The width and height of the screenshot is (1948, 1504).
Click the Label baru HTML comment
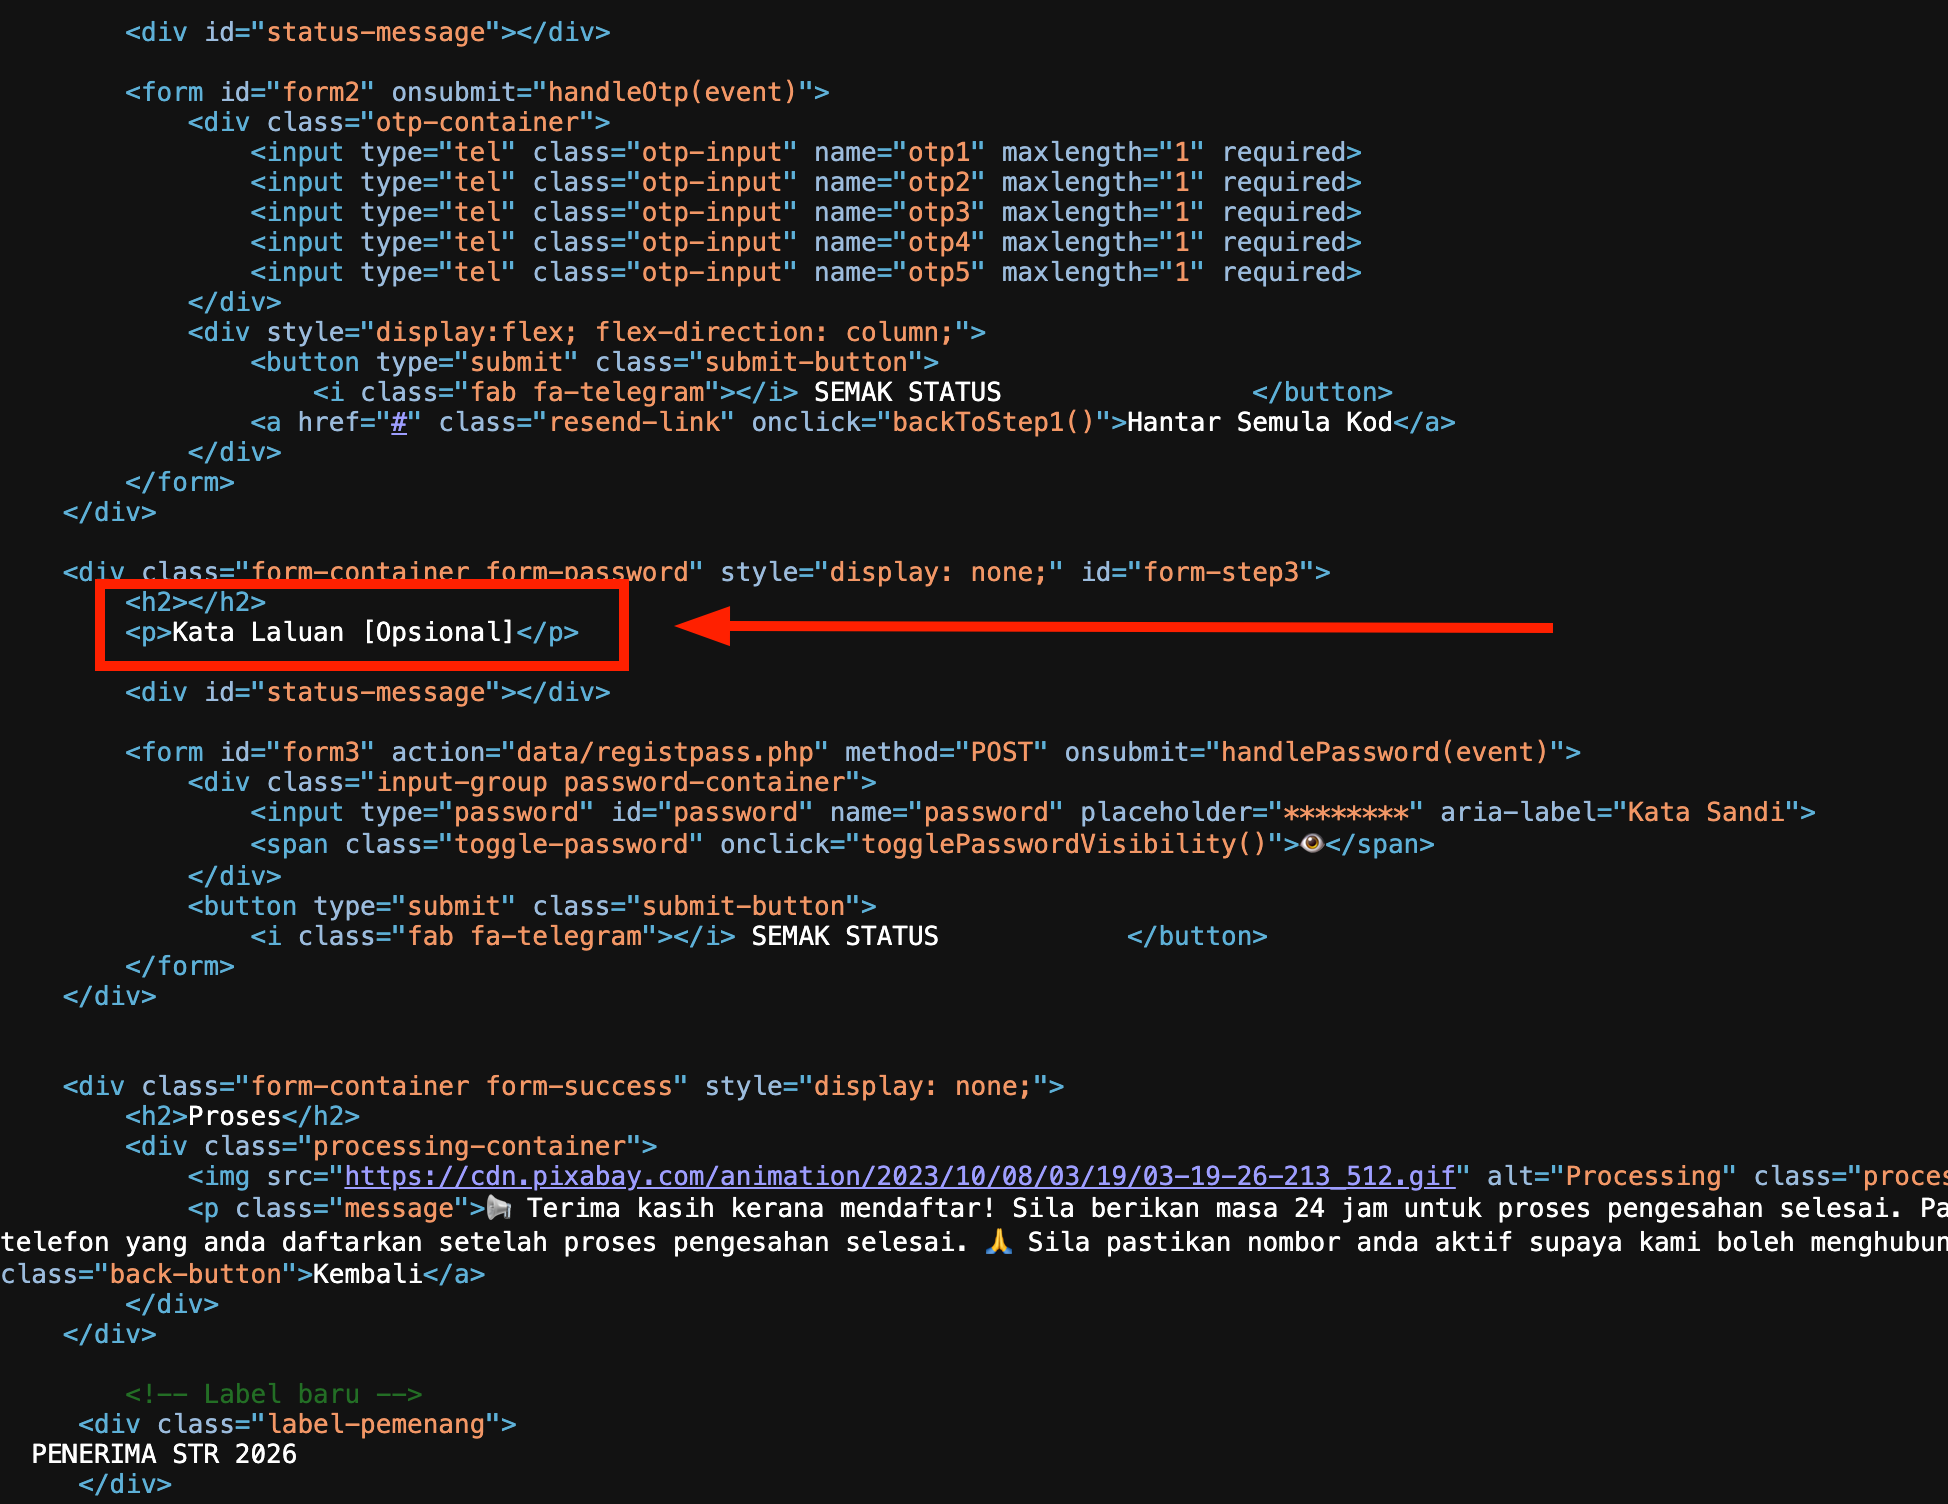tap(273, 1394)
